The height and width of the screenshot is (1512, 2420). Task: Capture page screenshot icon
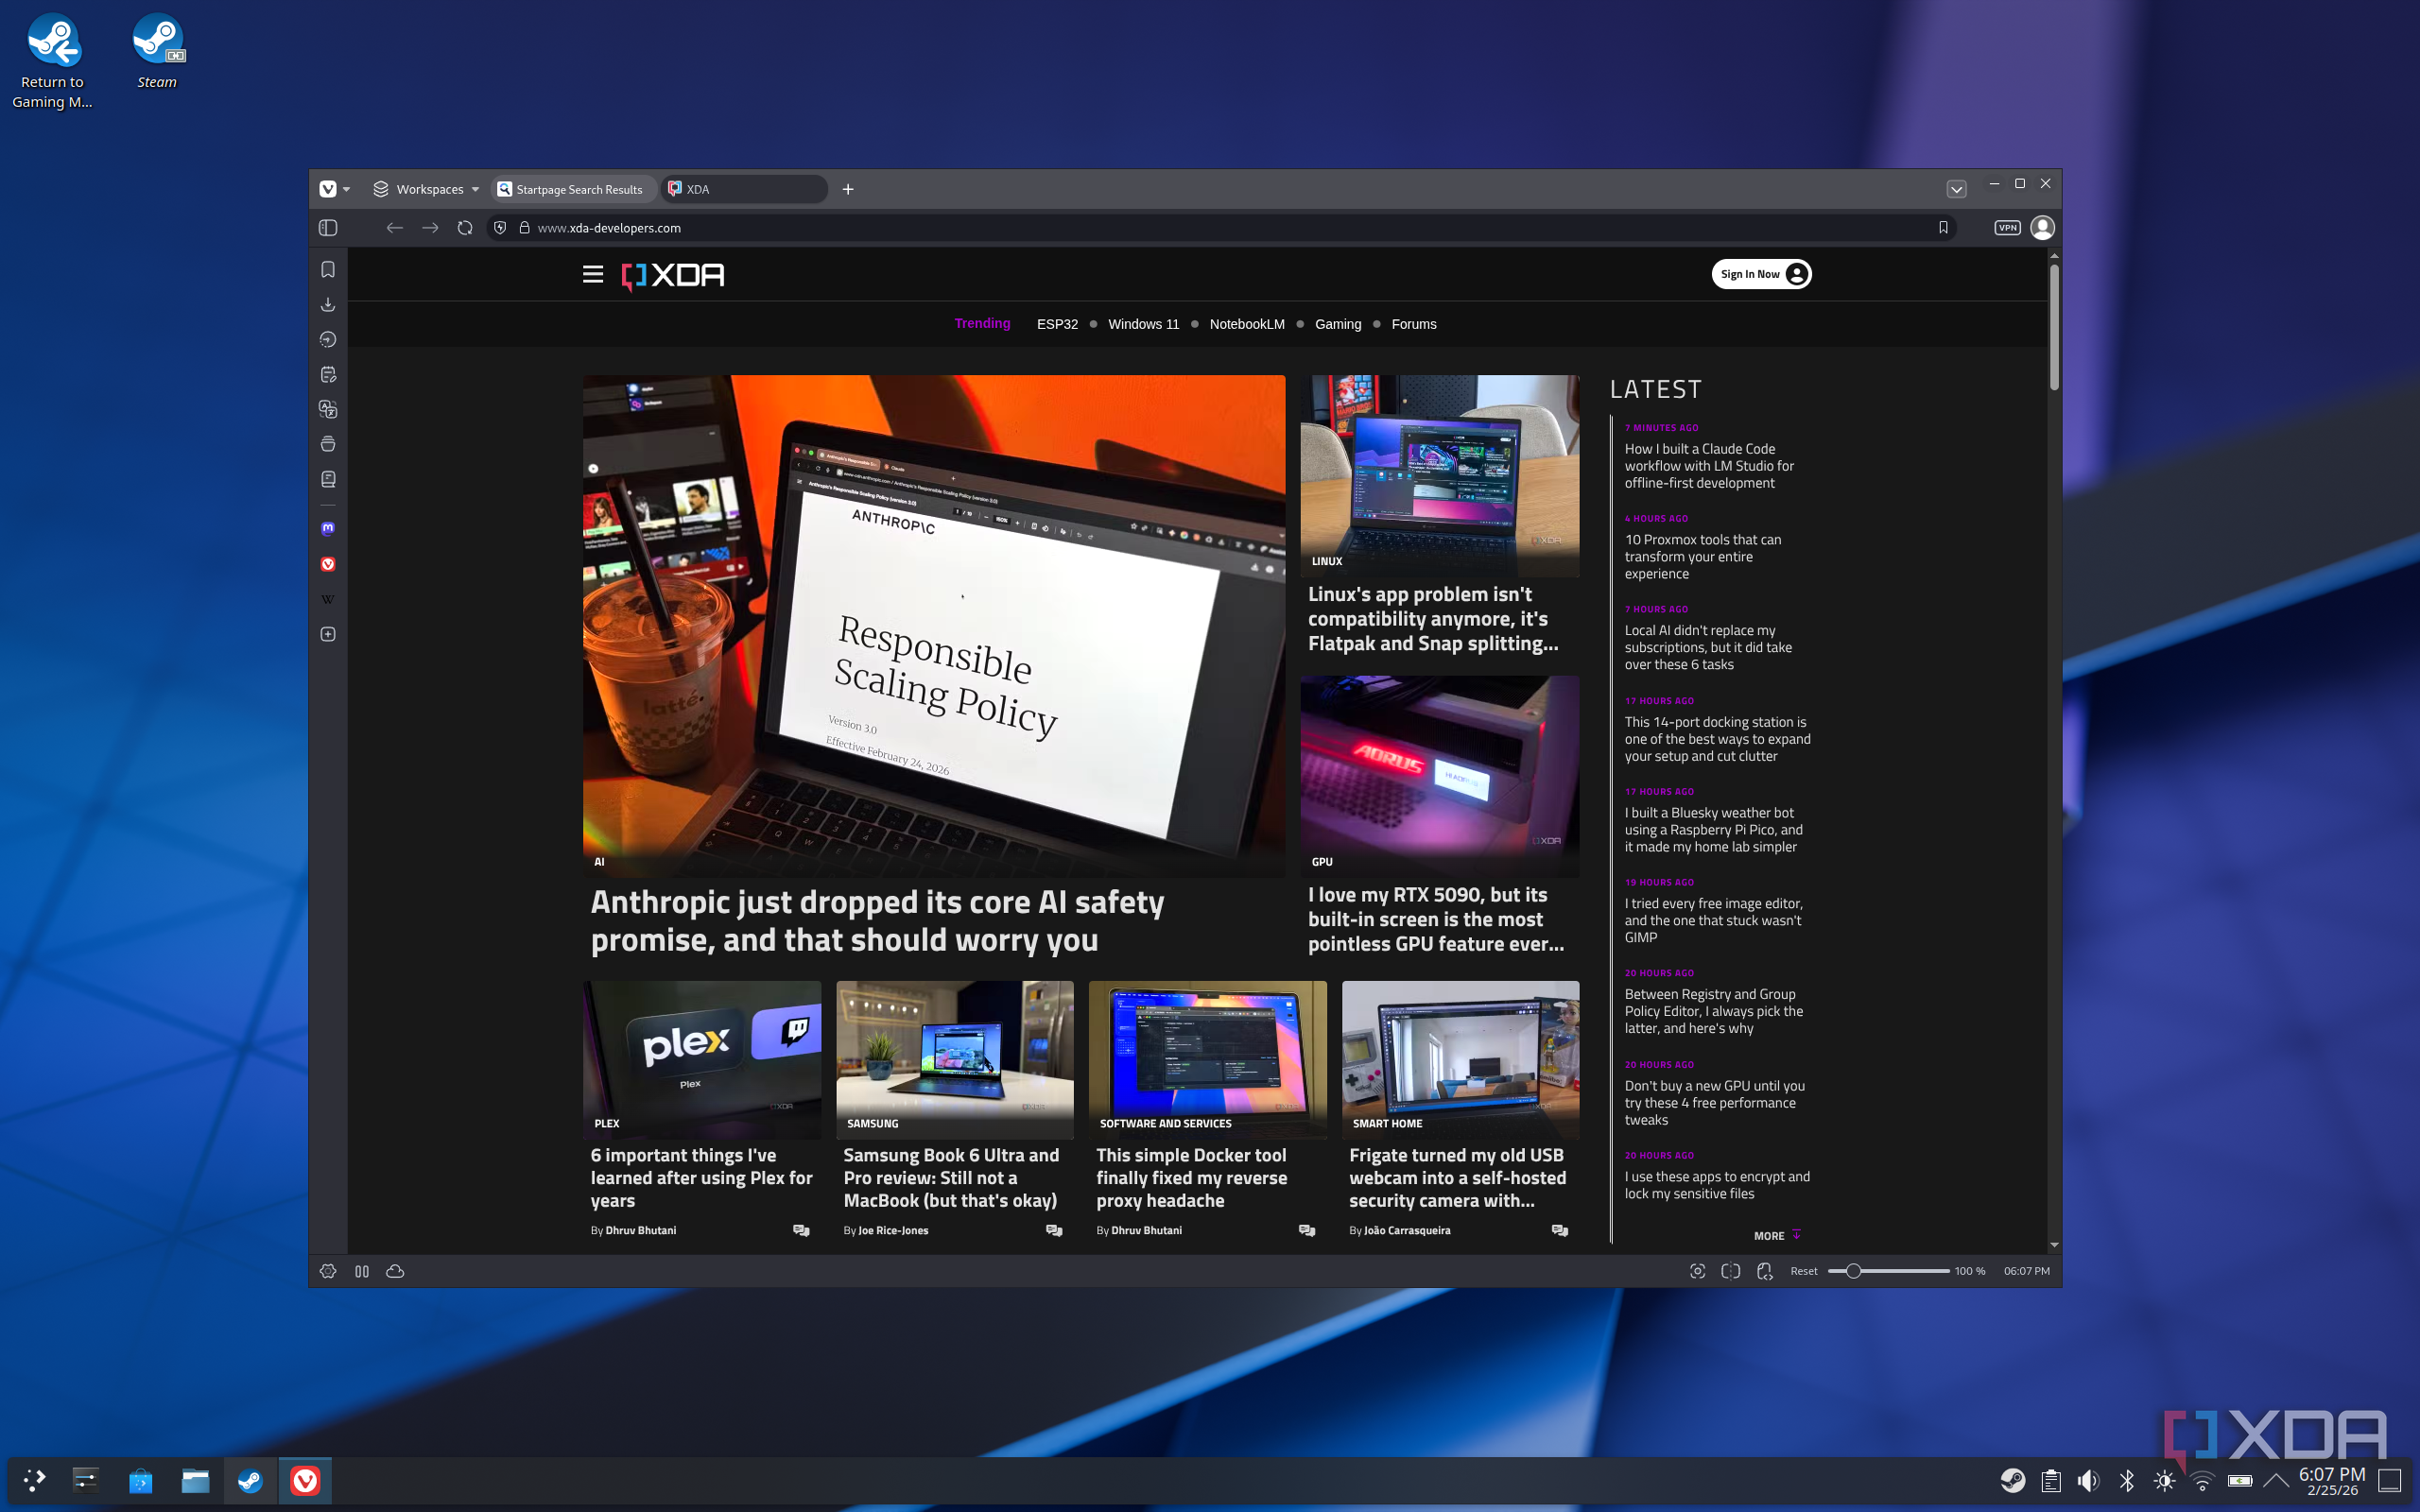click(x=1697, y=1271)
